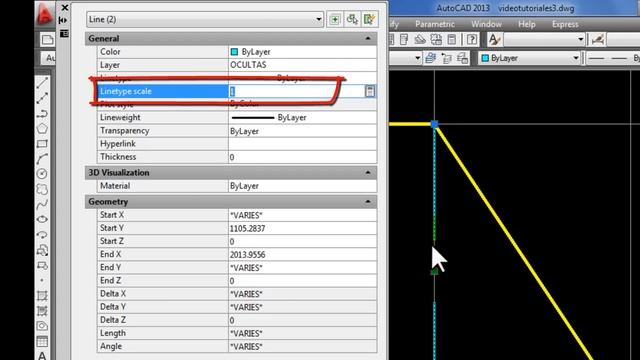The image size is (640, 360).
Task: Open the Markup Set Manager icon
Action: tap(436, 40)
